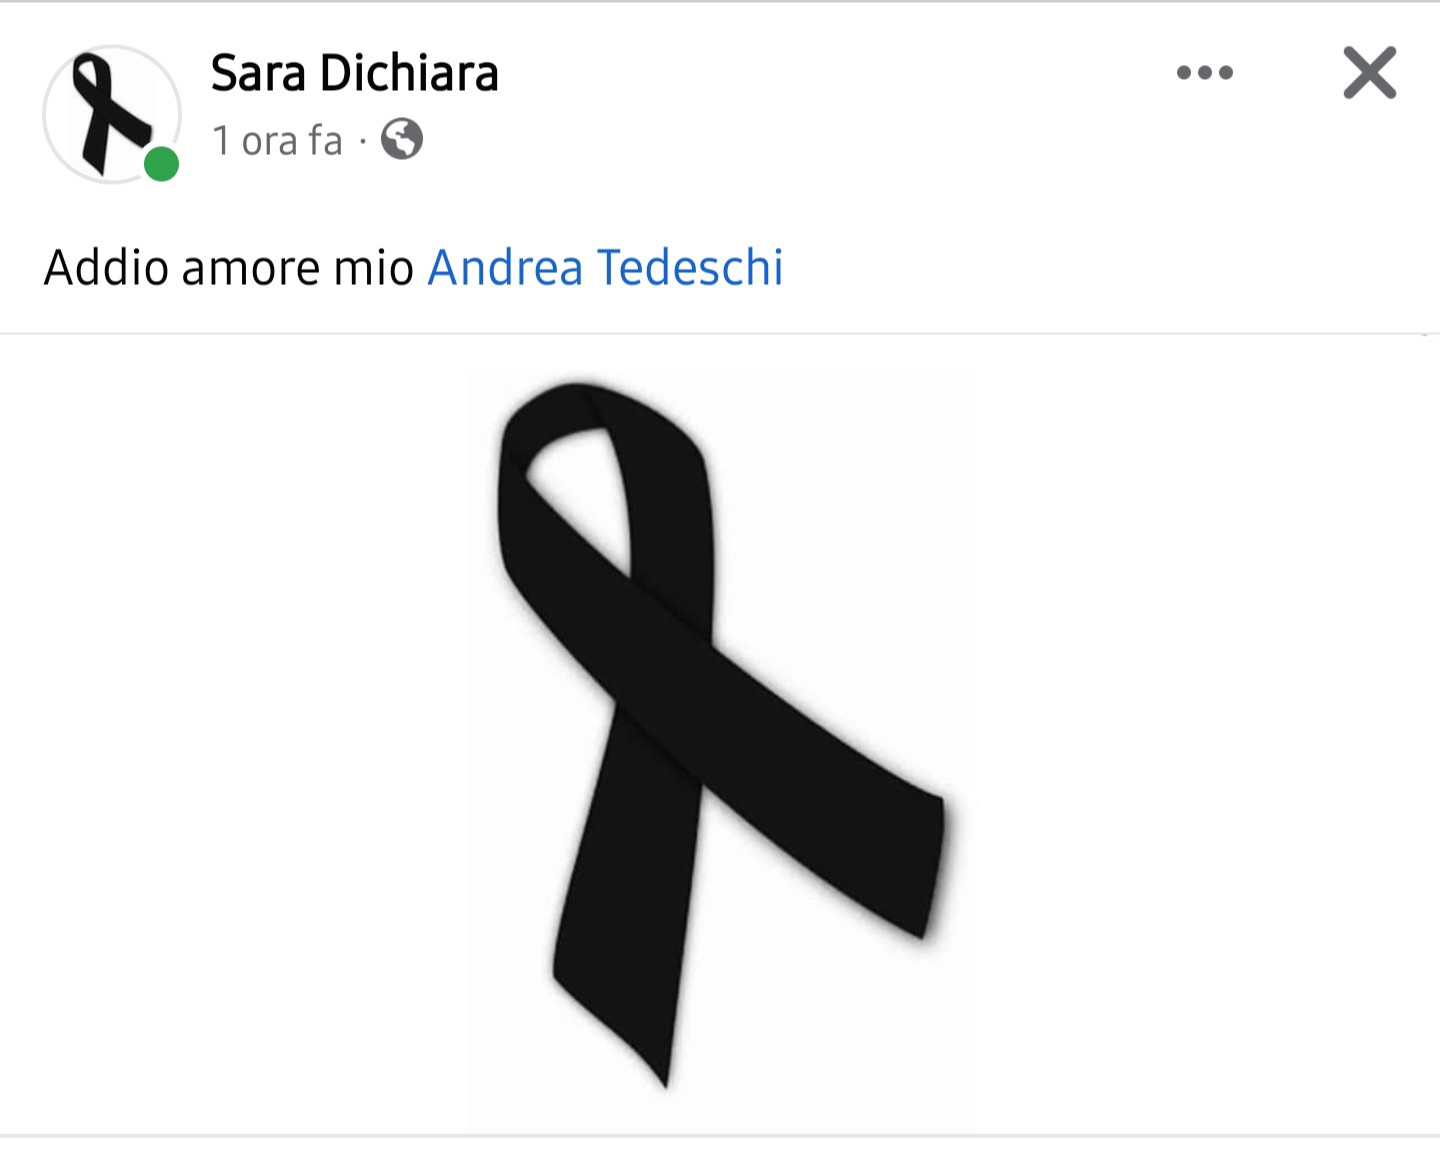Tap the word "Dichiara" in the author name
1440x1152 pixels.
(409, 73)
